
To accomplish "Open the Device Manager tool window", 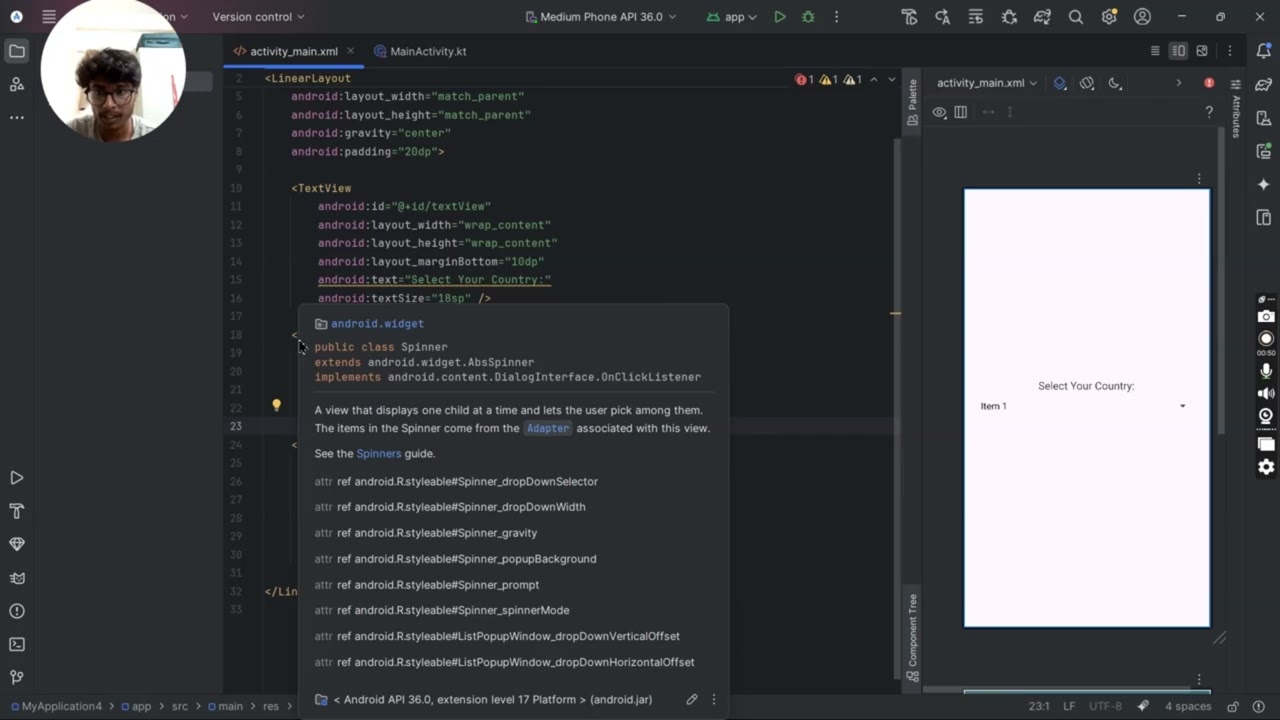I will click(1264, 118).
